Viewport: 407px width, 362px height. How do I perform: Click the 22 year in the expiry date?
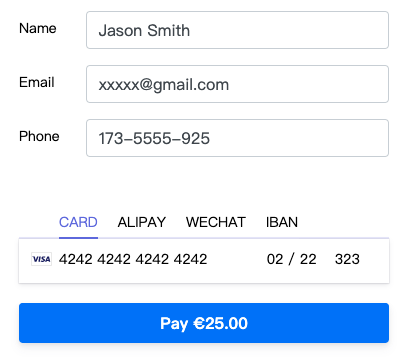(x=308, y=259)
